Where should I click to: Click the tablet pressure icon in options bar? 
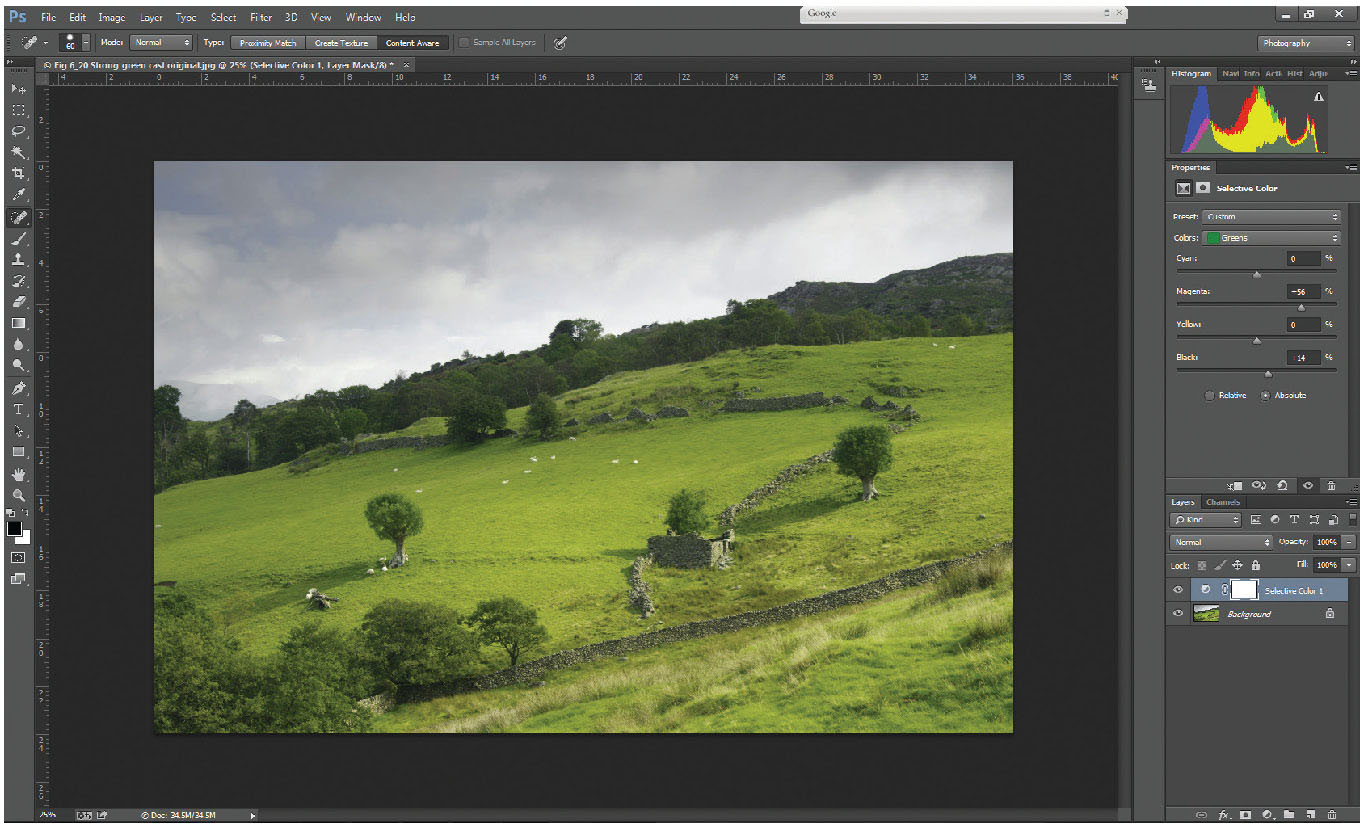pyautogui.click(x=560, y=43)
